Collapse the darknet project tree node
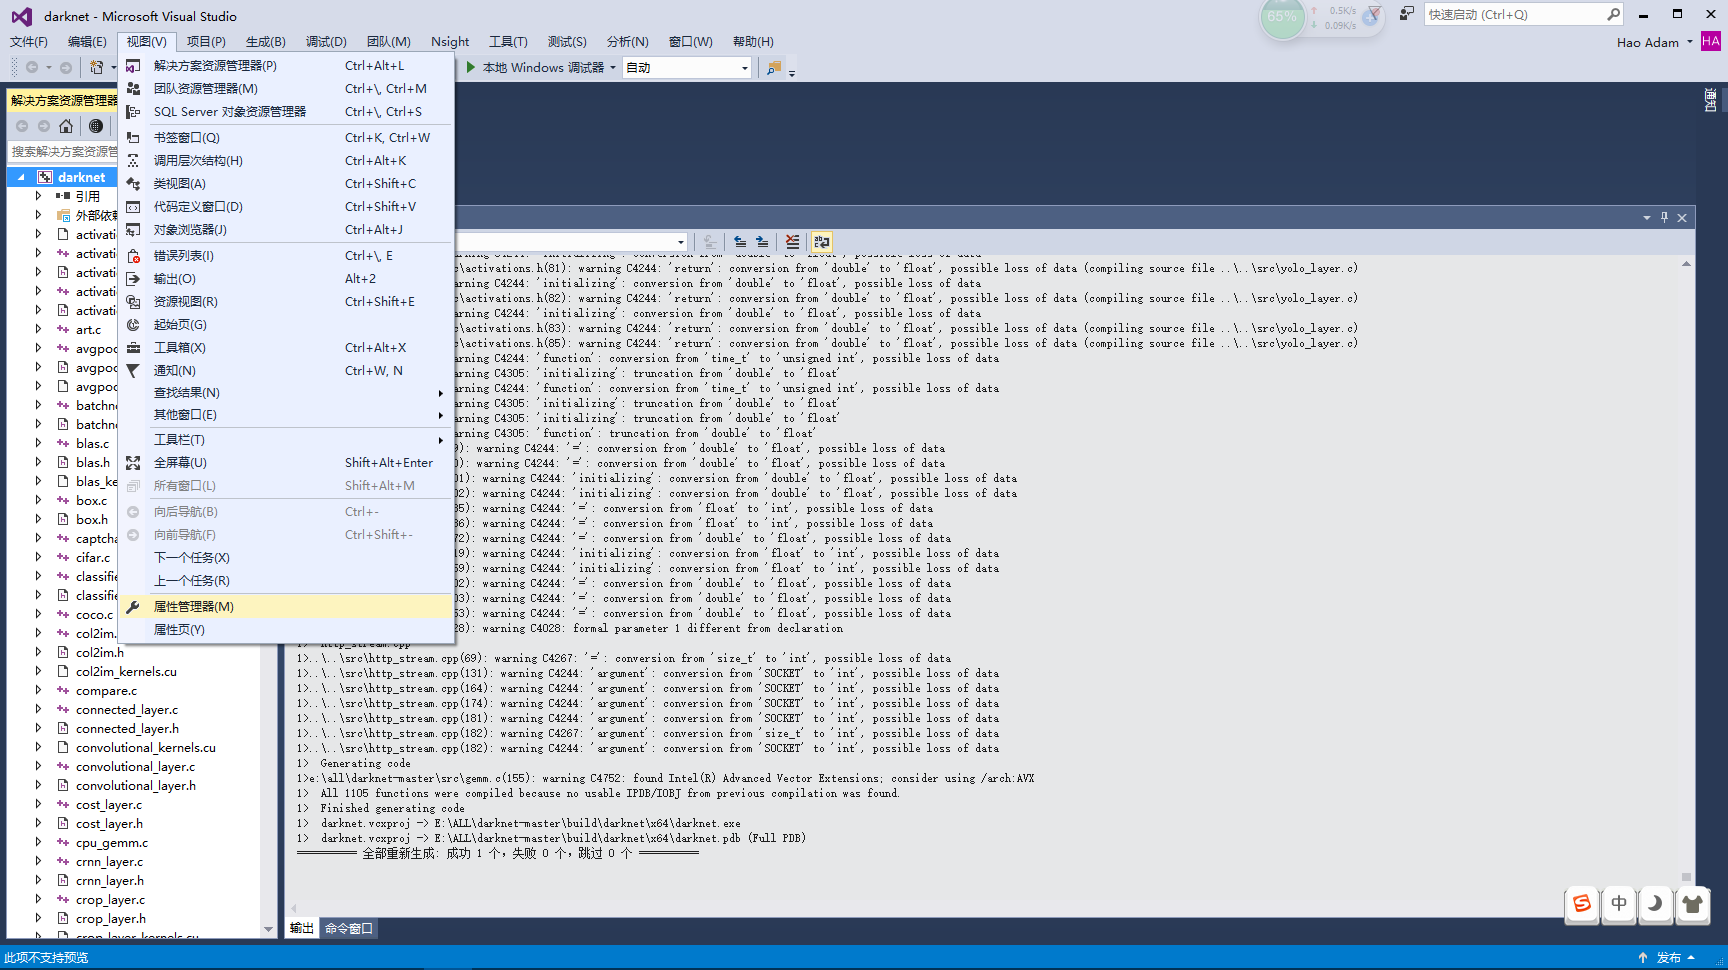Screen dimensions: 1728x970 point(21,177)
